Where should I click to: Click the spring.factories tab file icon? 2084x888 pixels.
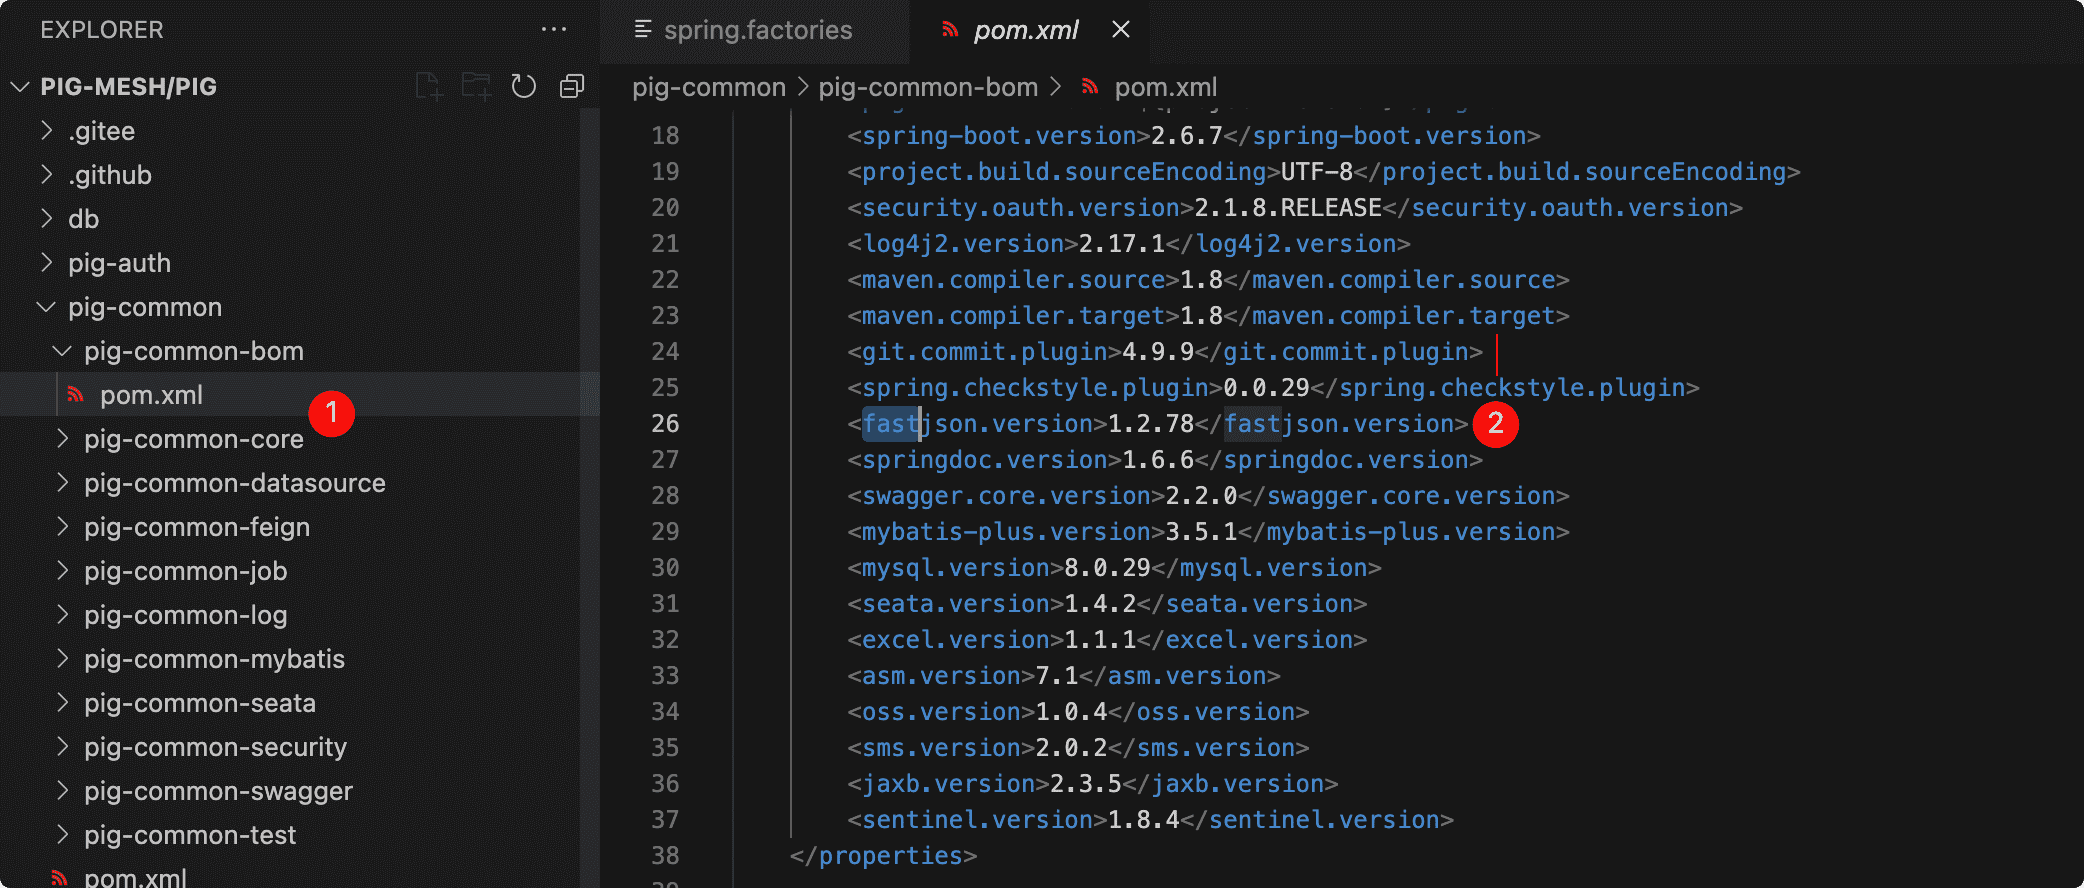point(643,30)
